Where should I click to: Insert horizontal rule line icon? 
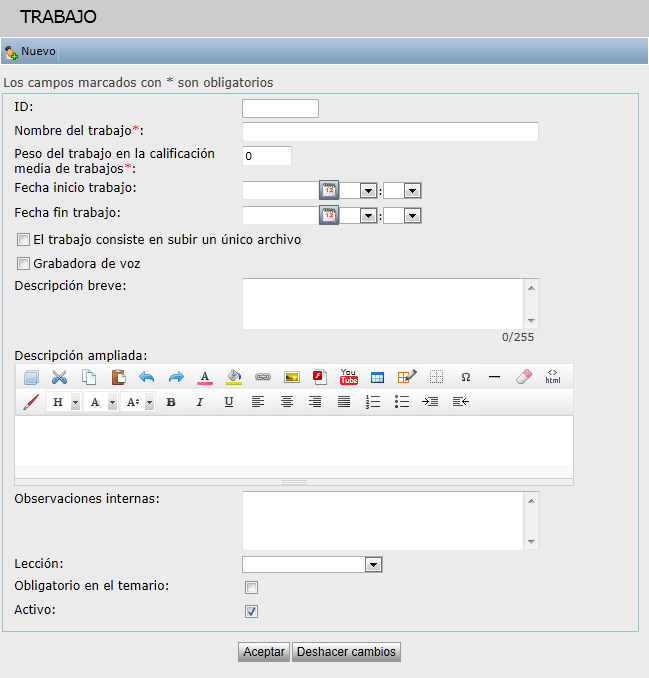point(494,377)
